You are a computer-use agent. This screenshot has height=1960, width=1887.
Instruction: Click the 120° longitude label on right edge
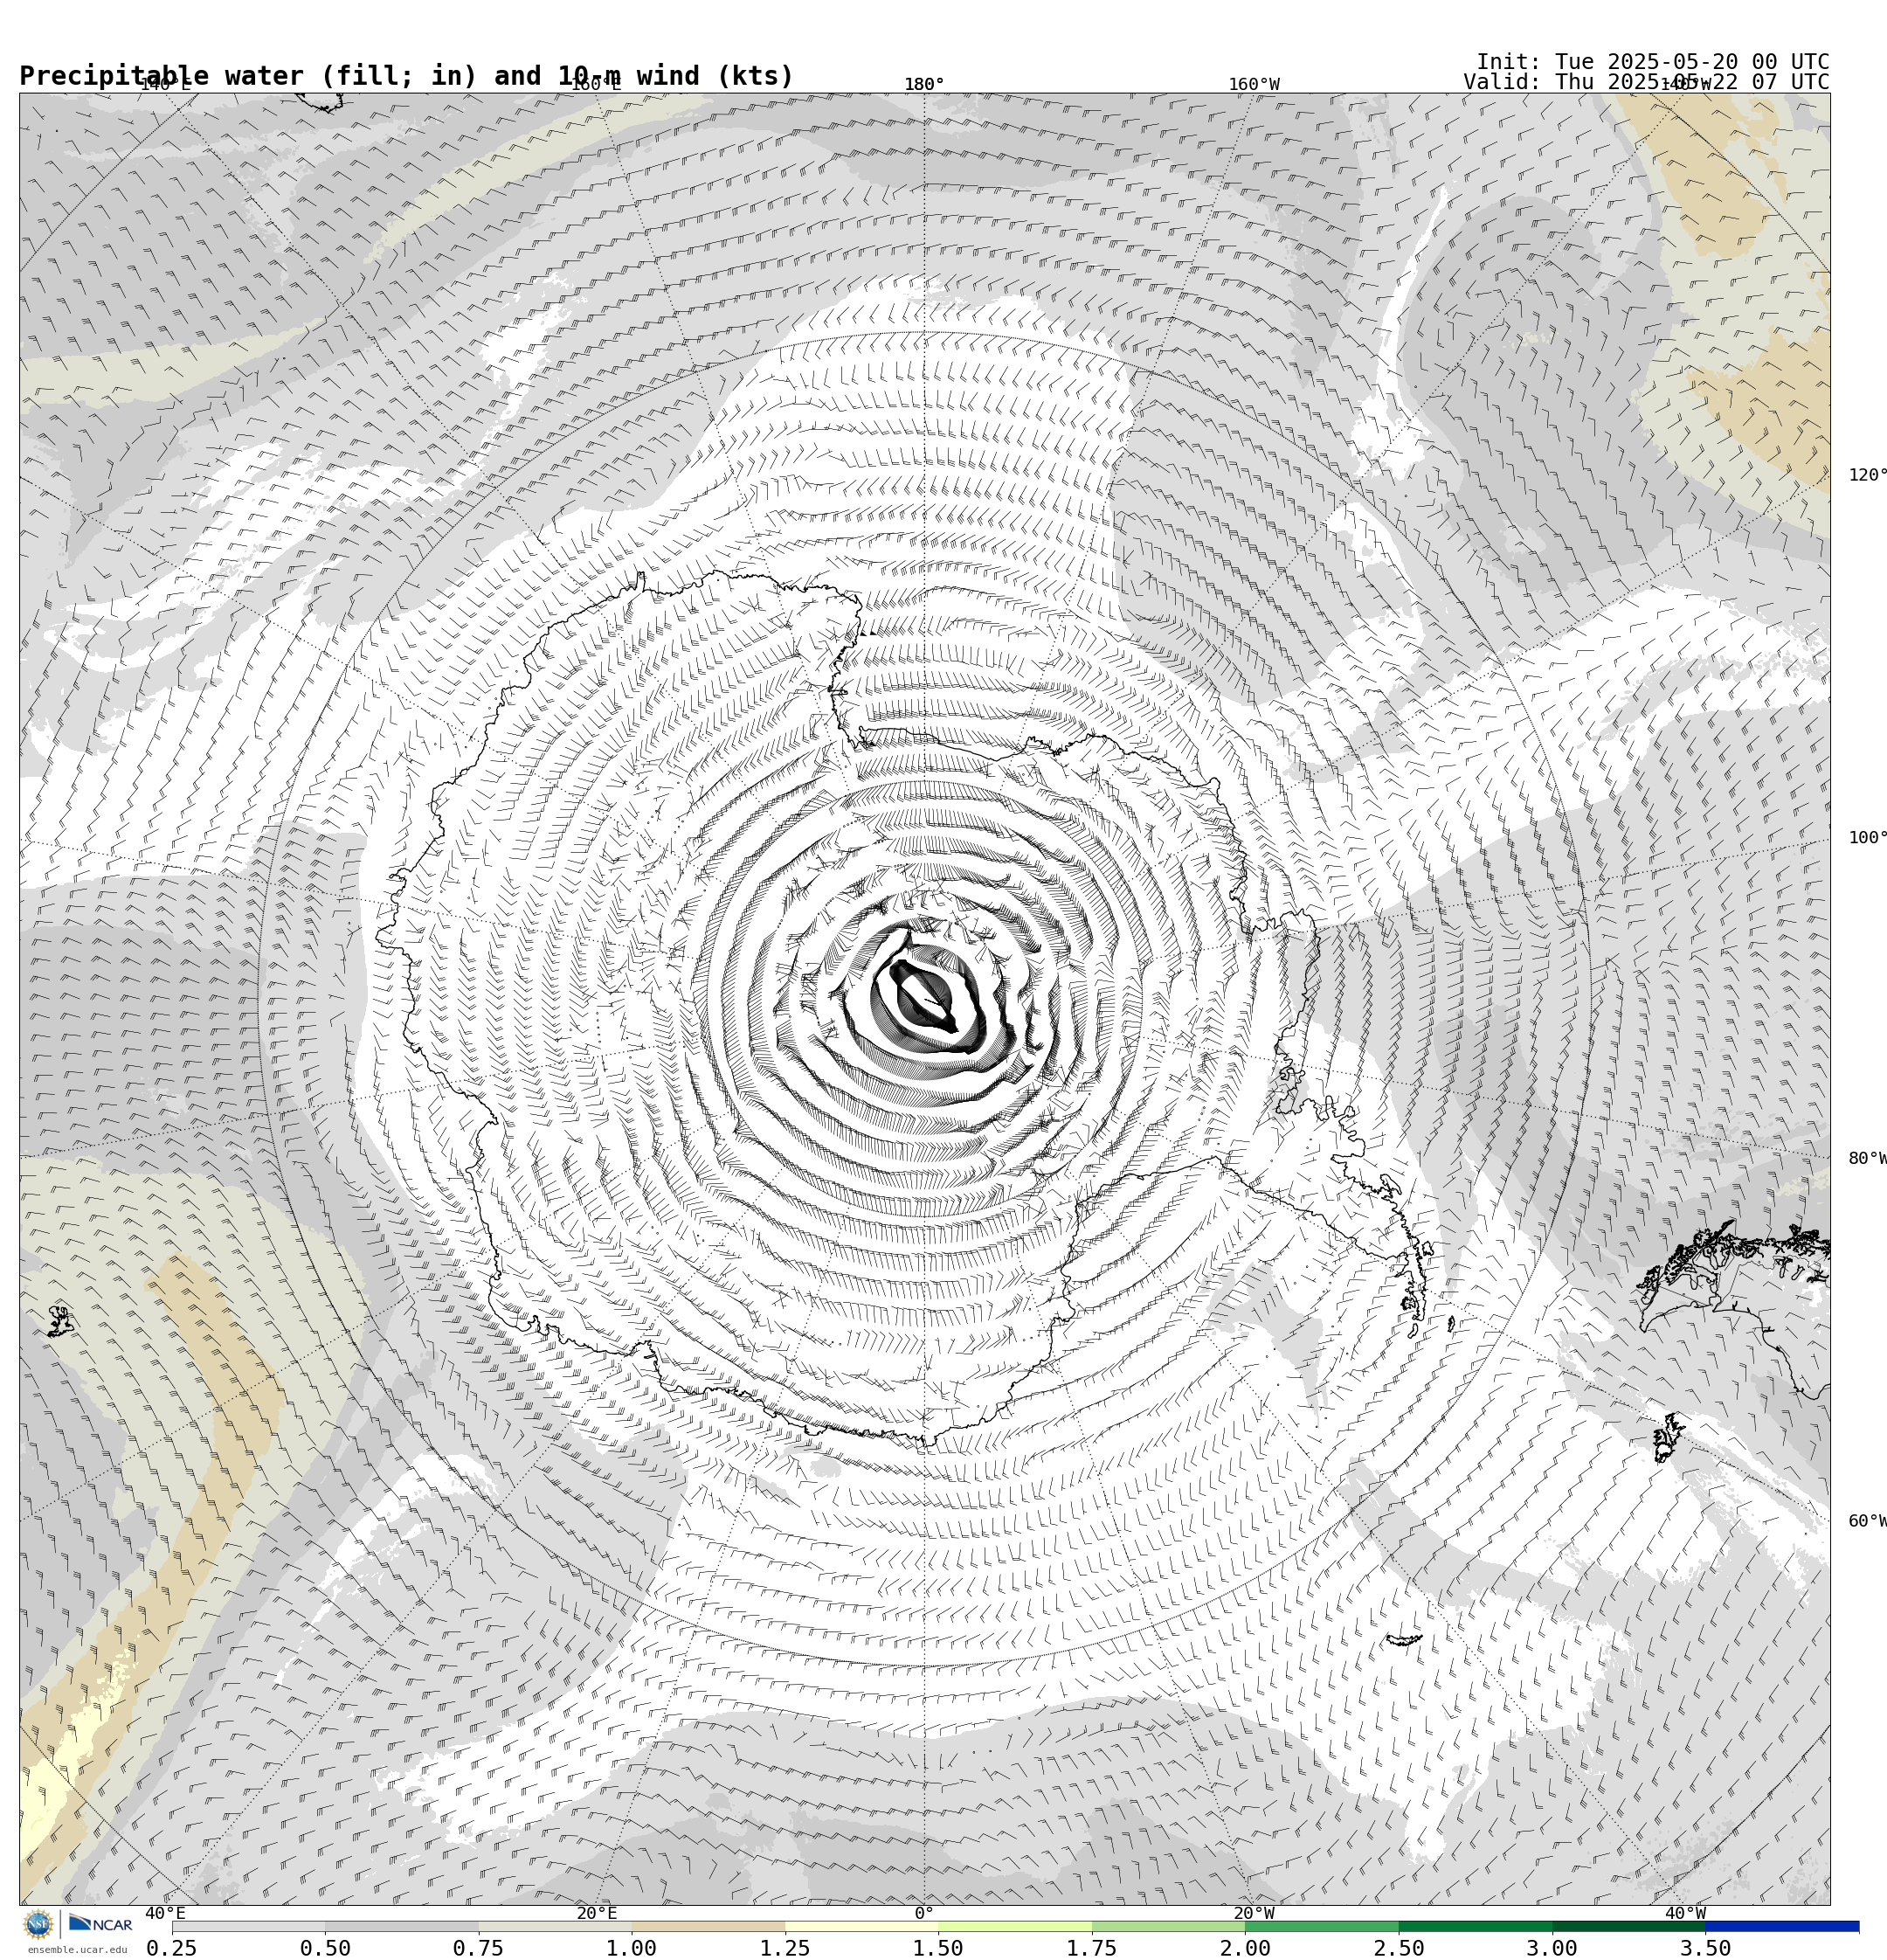pyautogui.click(x=1867, y=474)
